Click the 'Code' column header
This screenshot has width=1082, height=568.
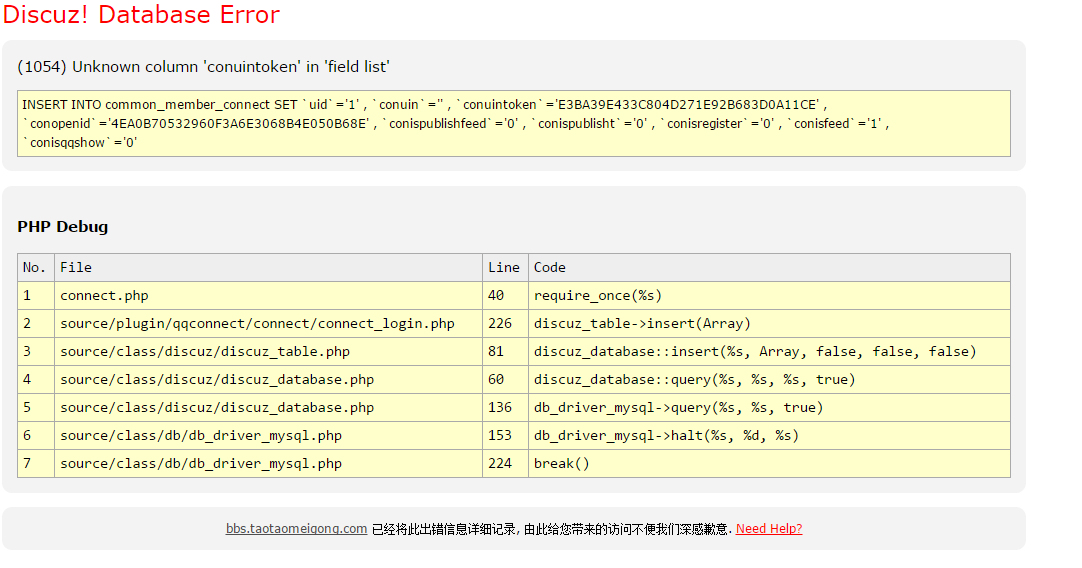549,268
